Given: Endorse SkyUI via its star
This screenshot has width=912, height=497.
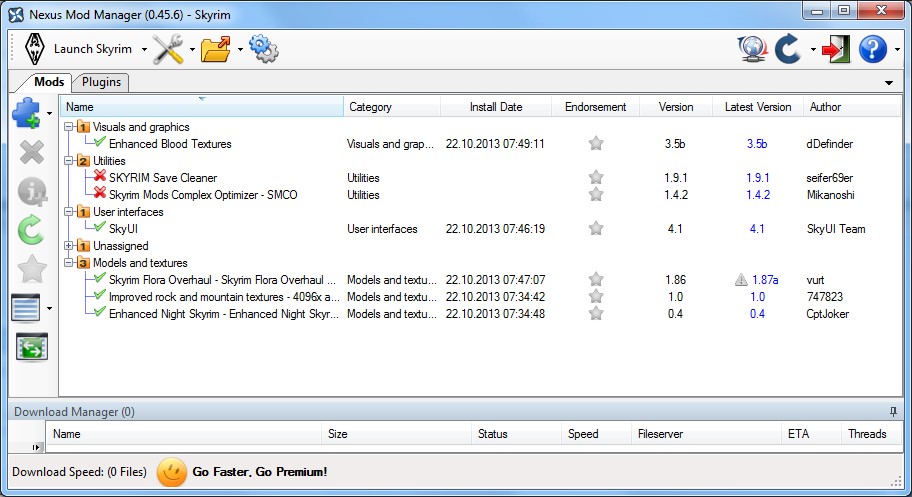Looking at the screenshot, I should point(596,228).
